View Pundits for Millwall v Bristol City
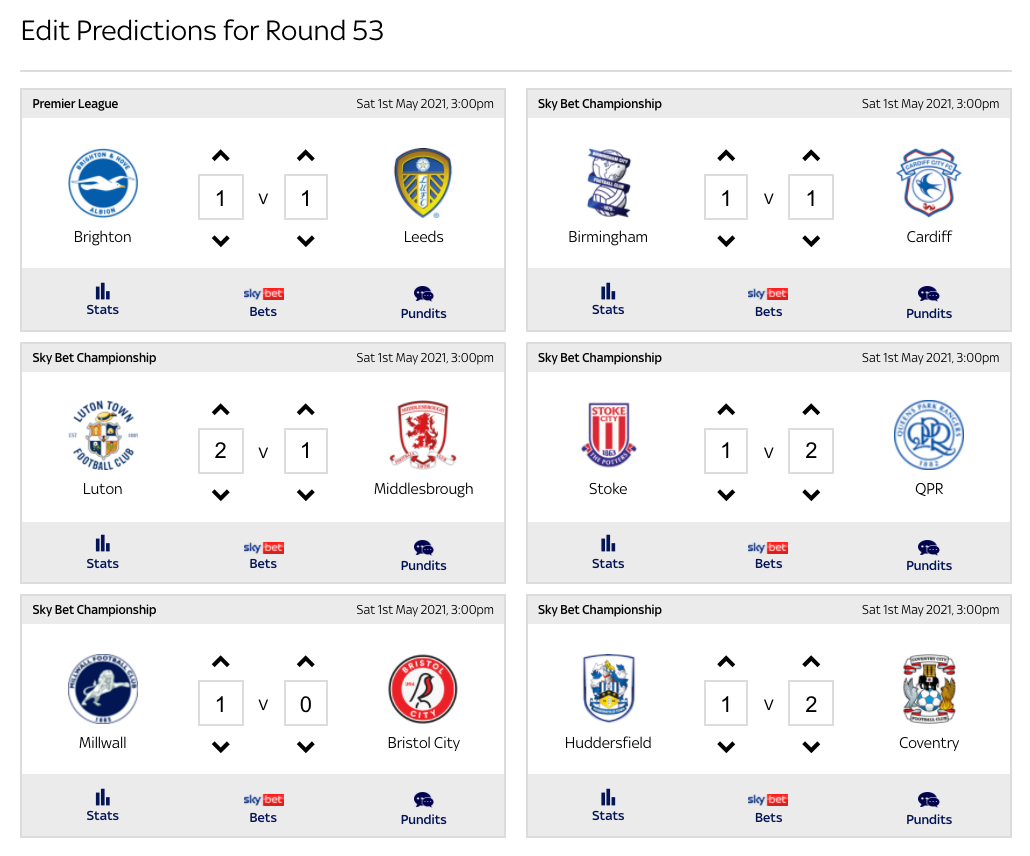1030x856 pixels. click(x=423, y=808)
